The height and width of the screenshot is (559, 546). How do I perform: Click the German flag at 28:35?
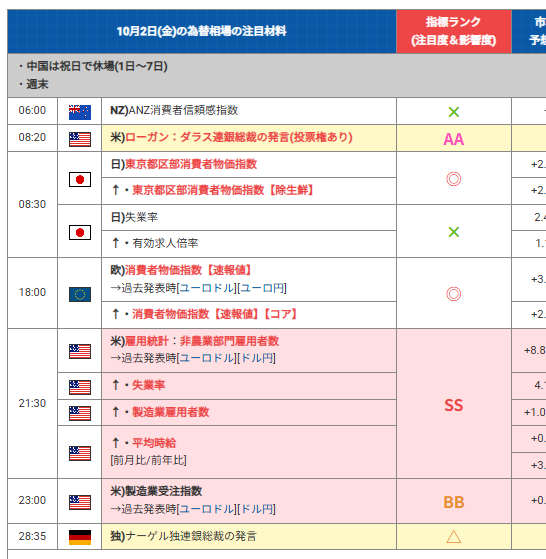click(79, 537)
